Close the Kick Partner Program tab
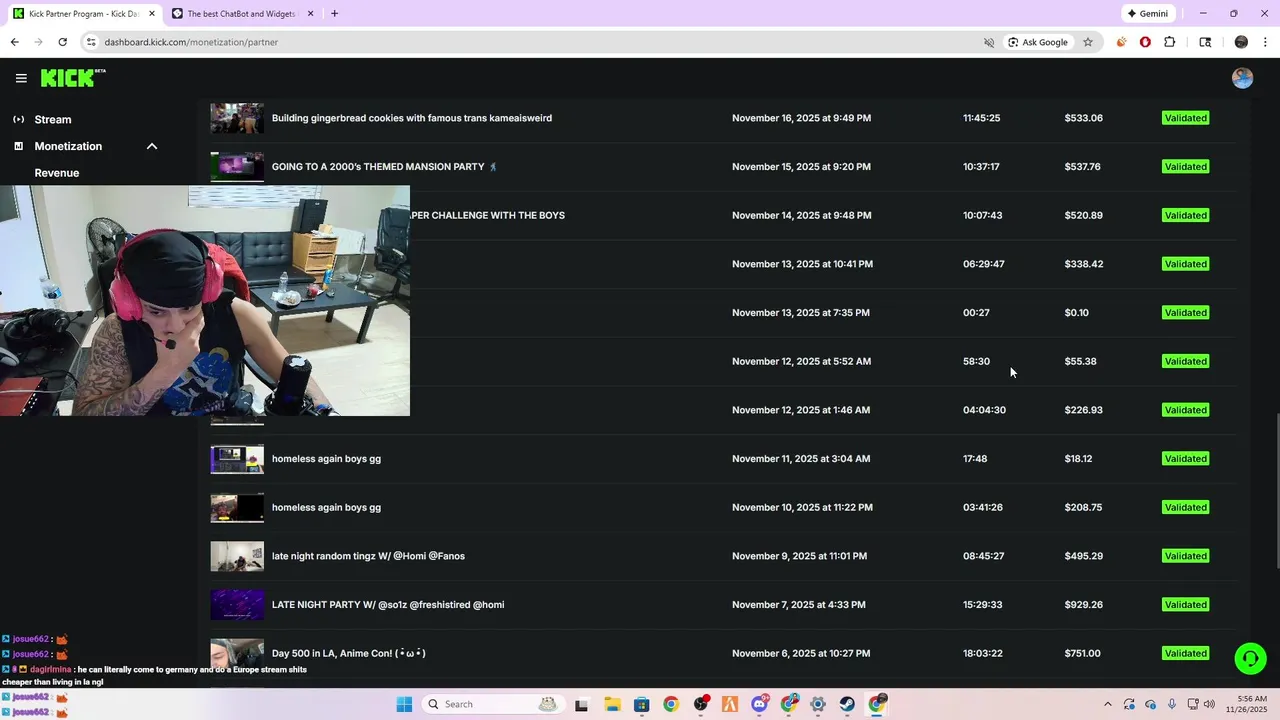Image resolution: width=1280 pixels, height=720 pixels. point(152,14)
